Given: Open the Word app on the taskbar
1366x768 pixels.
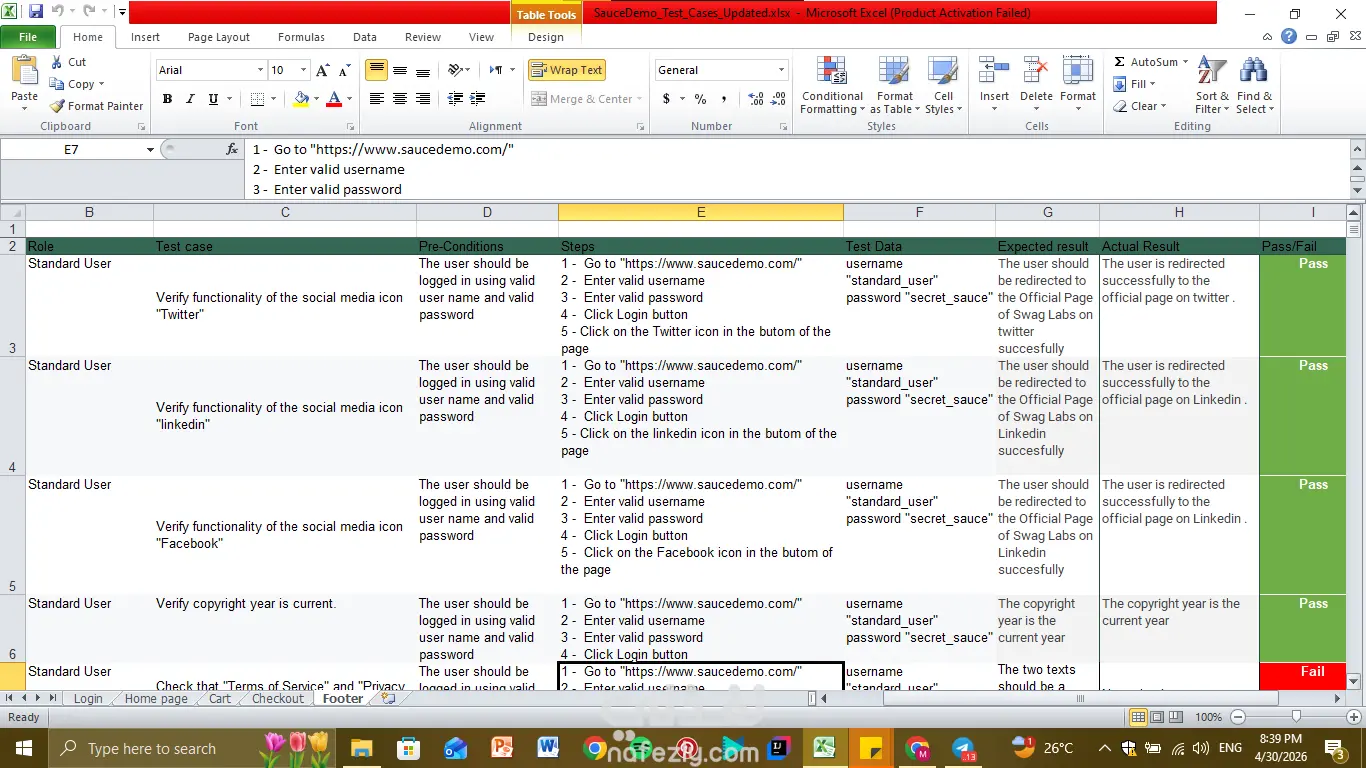Looking at the screenshot, I should pos(548,748).
